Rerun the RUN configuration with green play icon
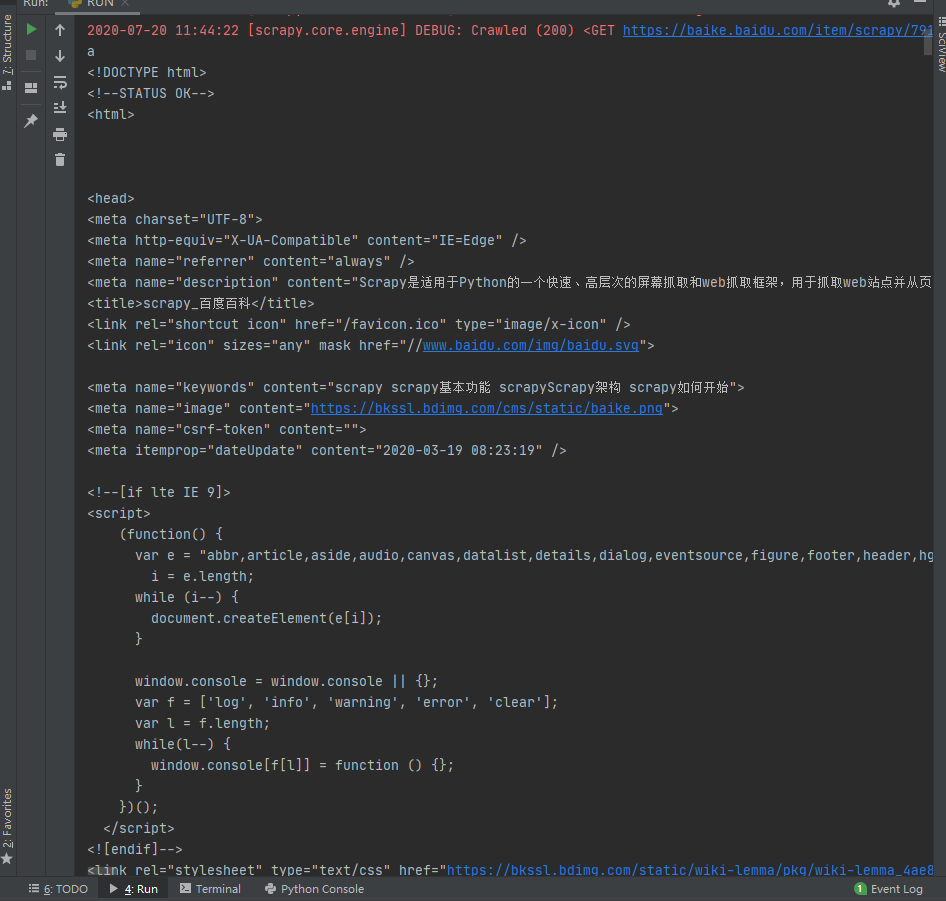Image resolution: width=946 pixels, height=901 pixels. 31,29
